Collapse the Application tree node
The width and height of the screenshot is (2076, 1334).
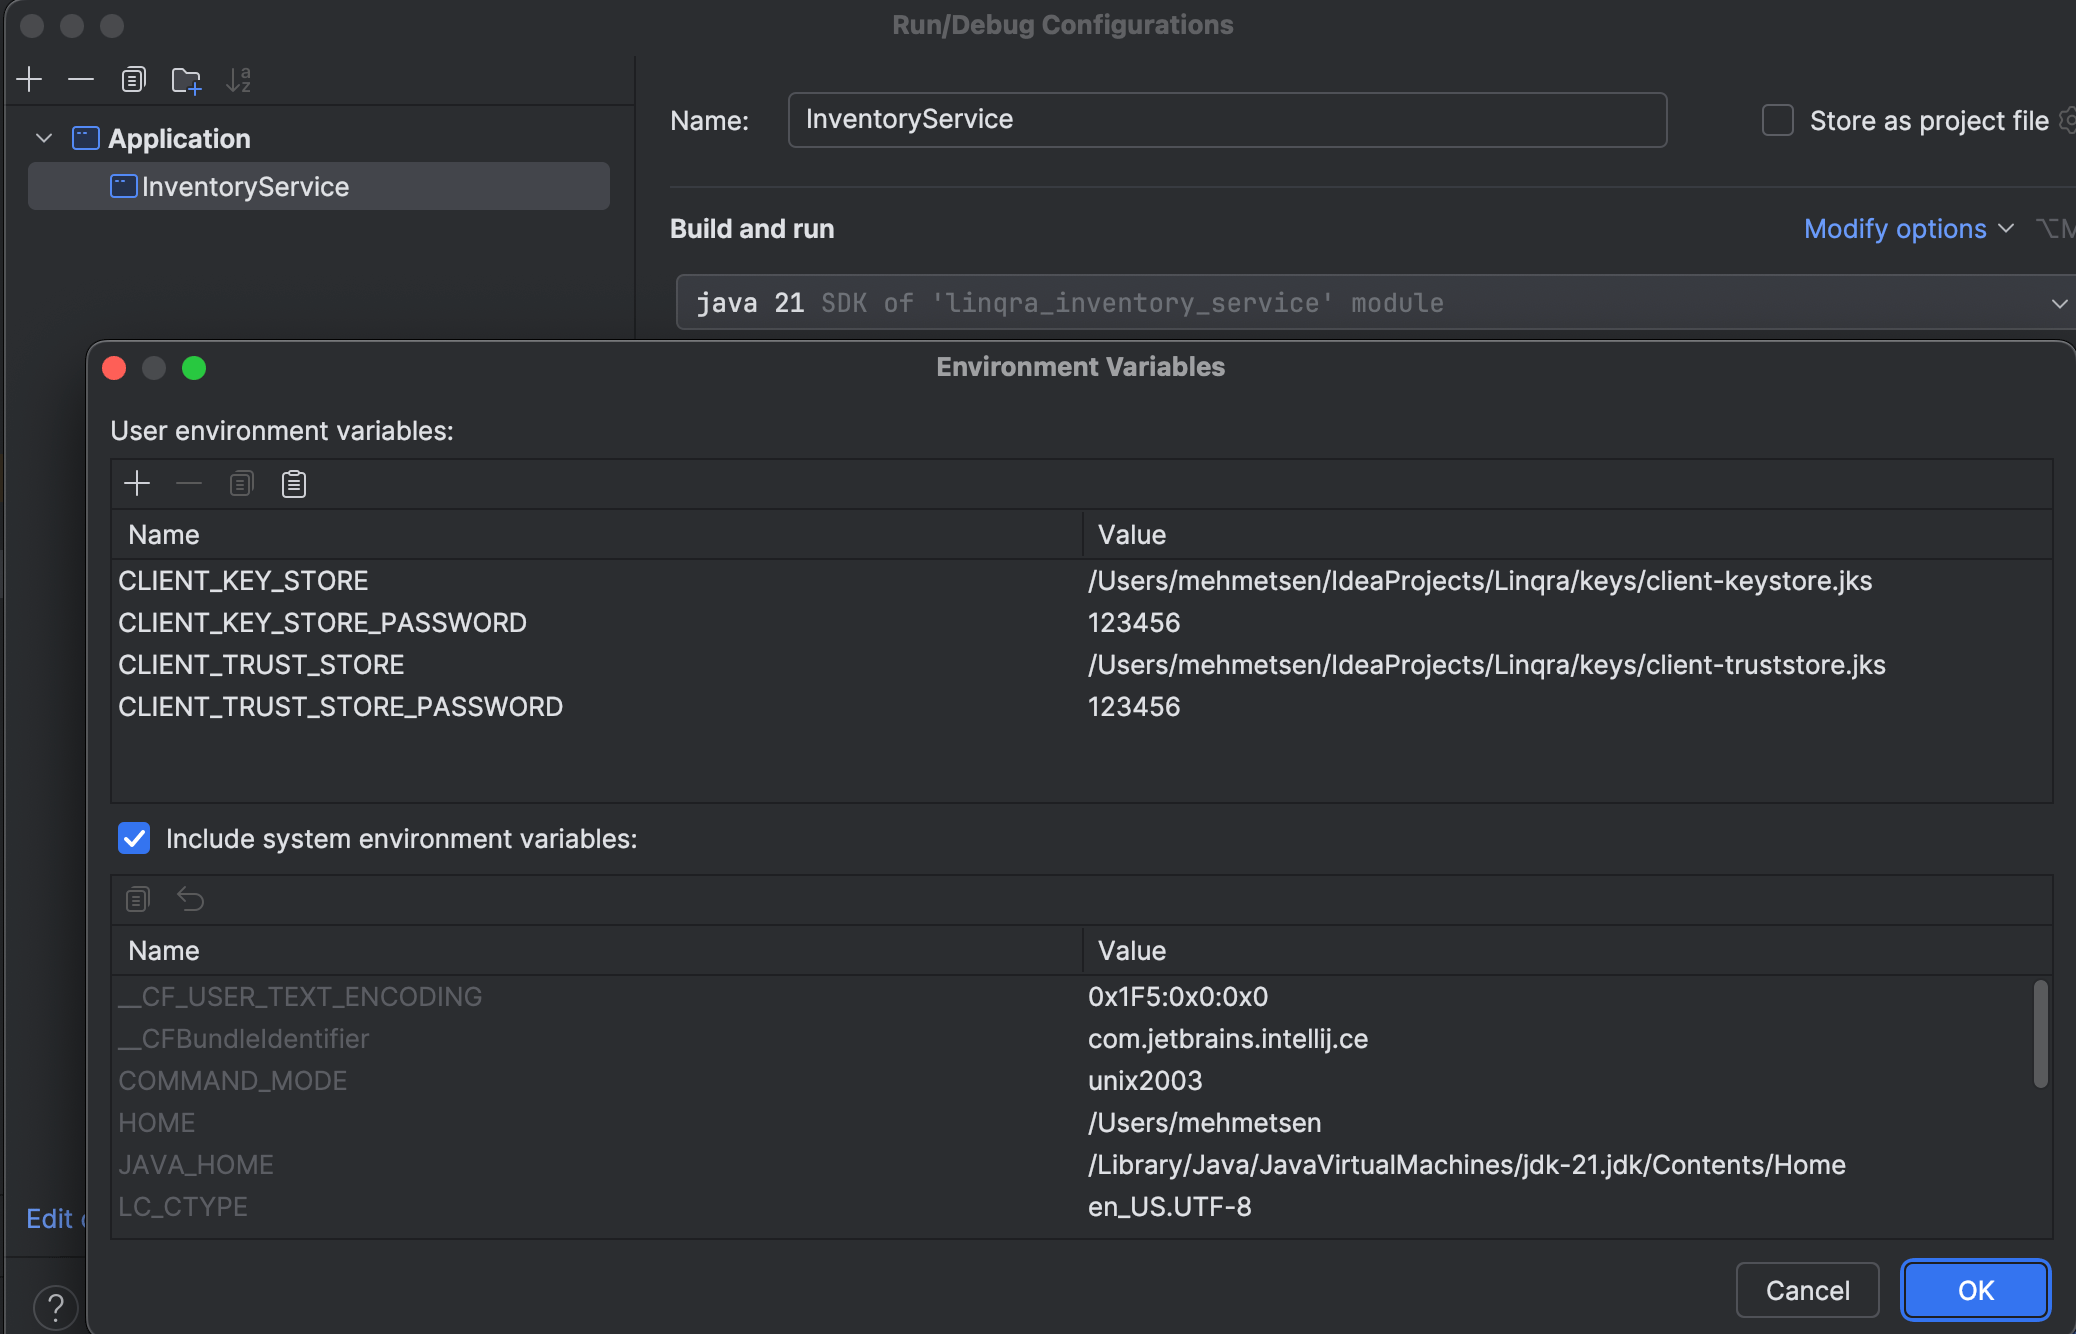tap(43, 138)
